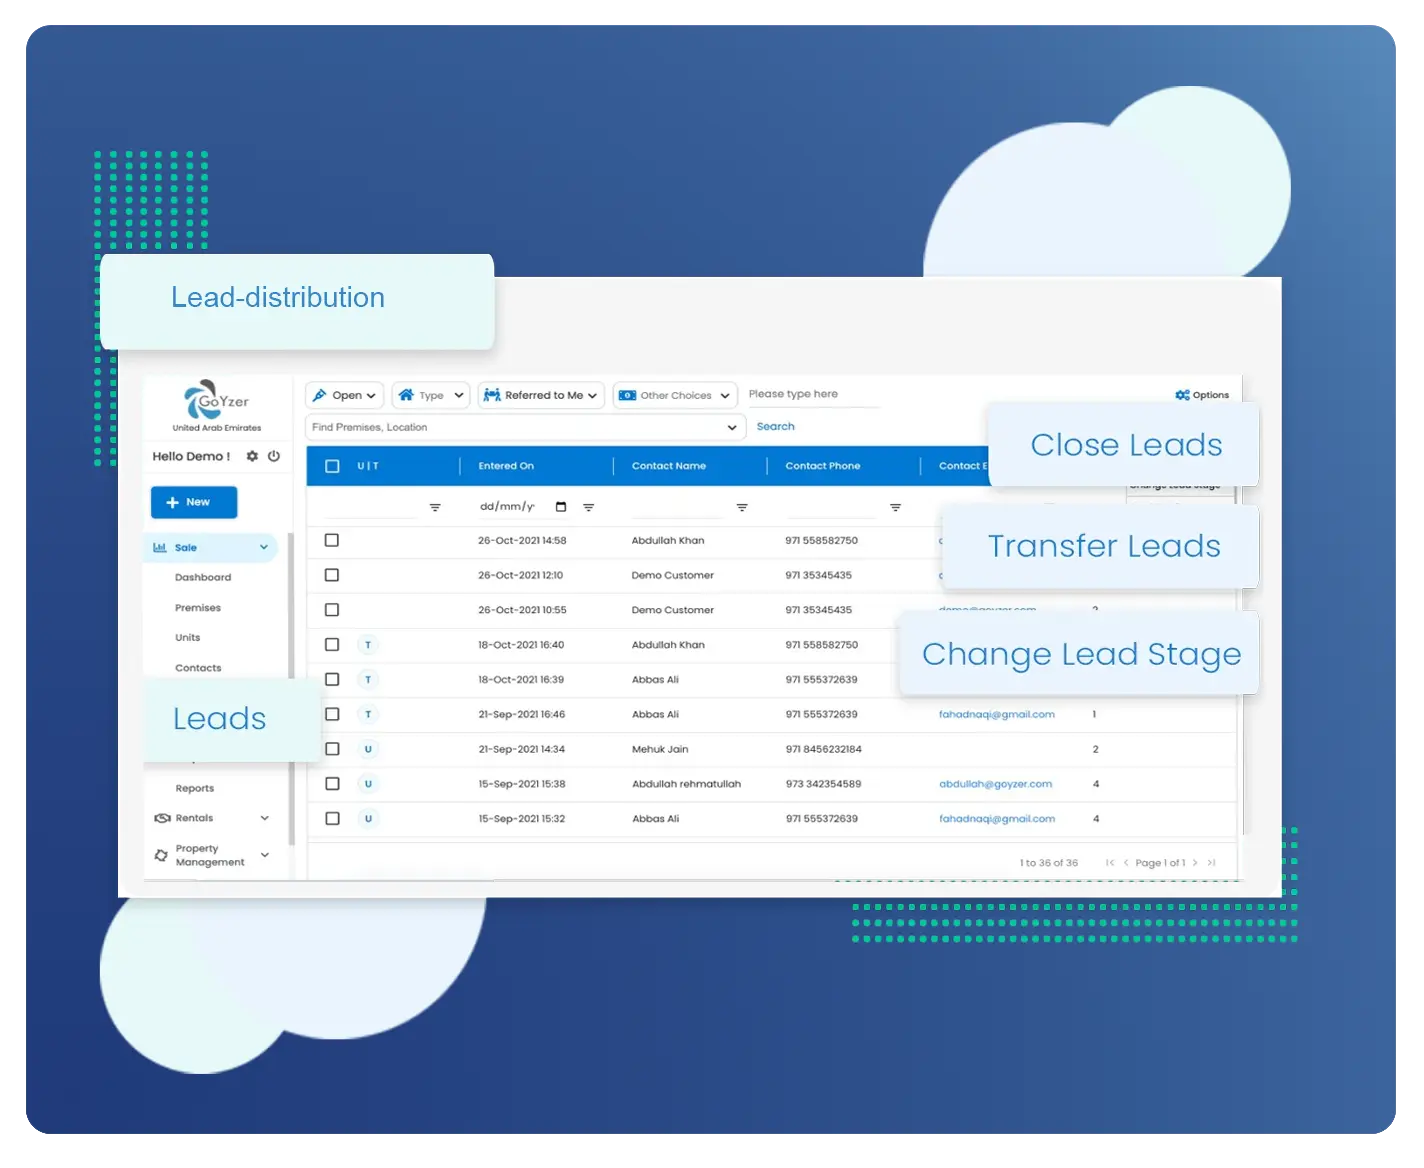Click the New button
Image resolution: width=1424 pixels, height=1168 pixels.
pos(194,502)
